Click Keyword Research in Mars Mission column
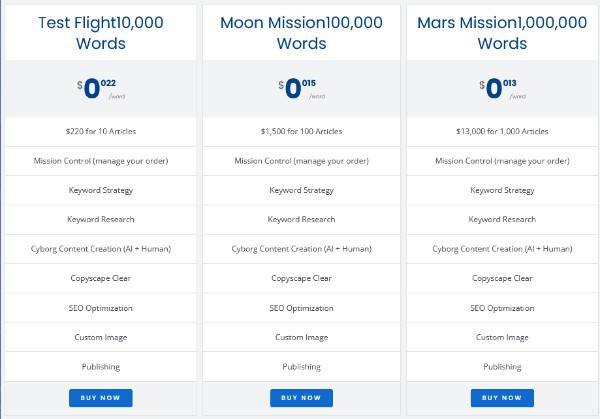600x419 pixels. click(502, 219)
